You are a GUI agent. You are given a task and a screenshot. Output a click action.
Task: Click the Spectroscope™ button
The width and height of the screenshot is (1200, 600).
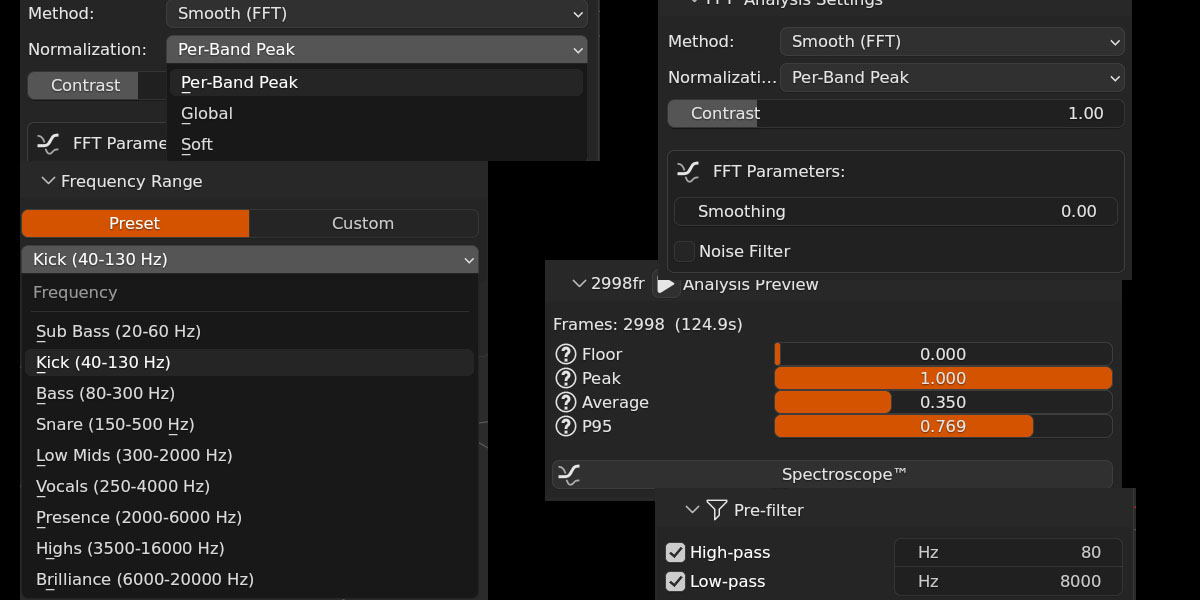point(832,474)
